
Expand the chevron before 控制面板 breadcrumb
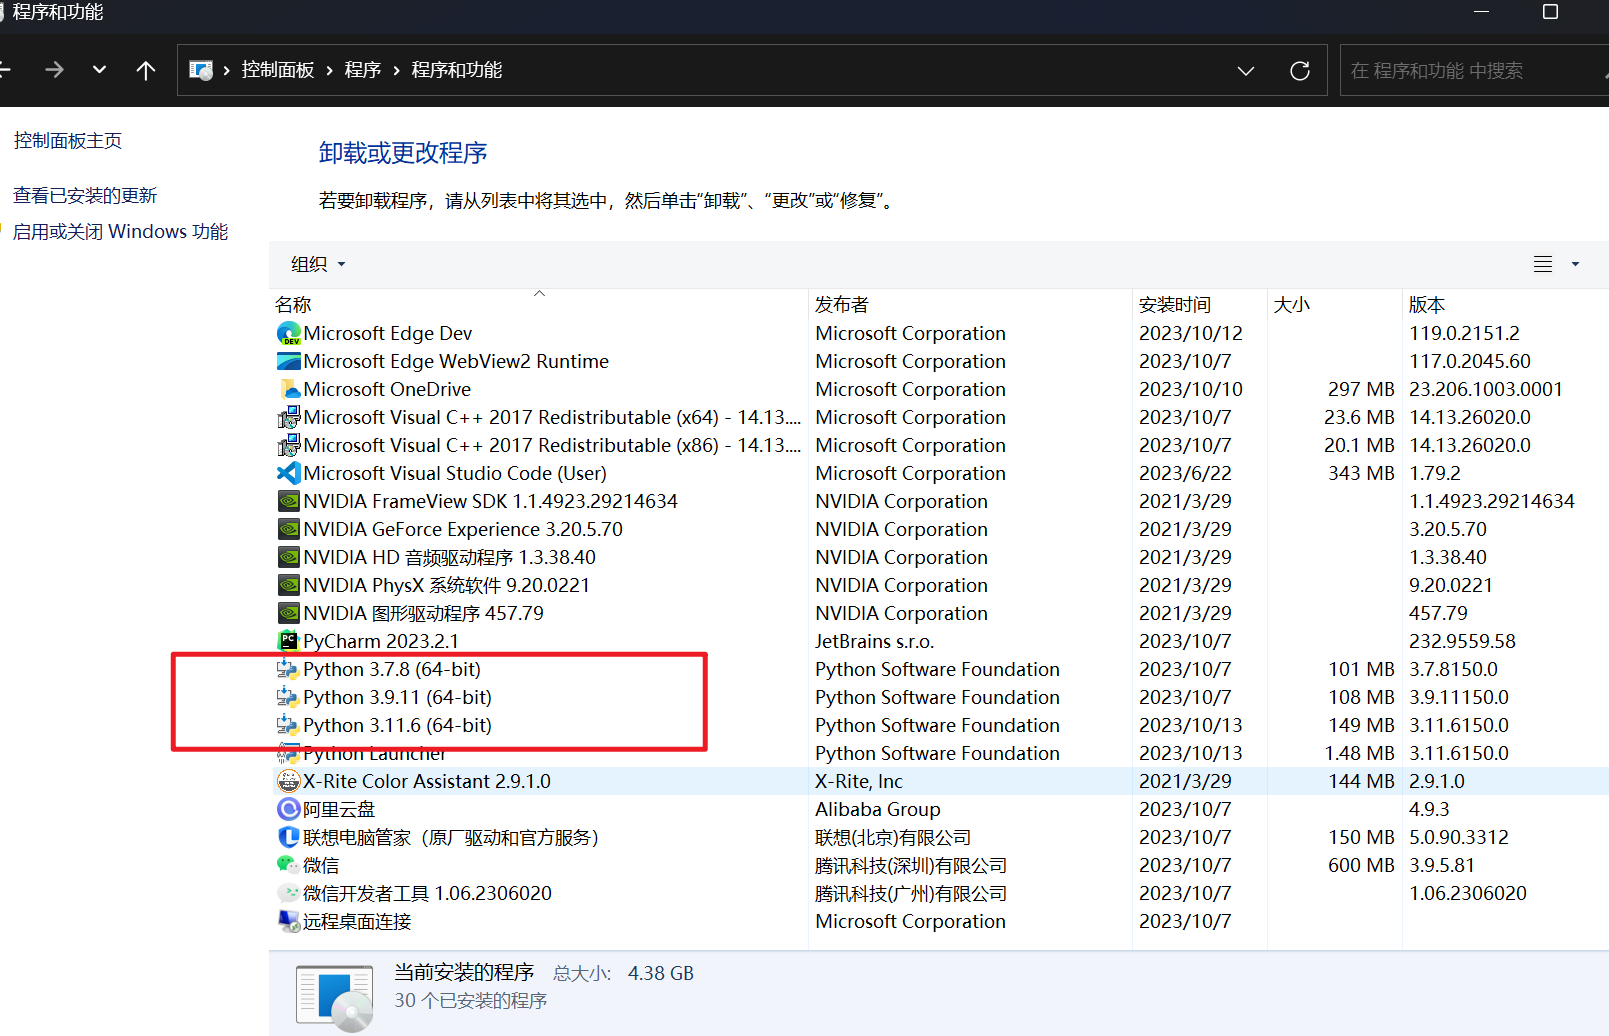227,70
